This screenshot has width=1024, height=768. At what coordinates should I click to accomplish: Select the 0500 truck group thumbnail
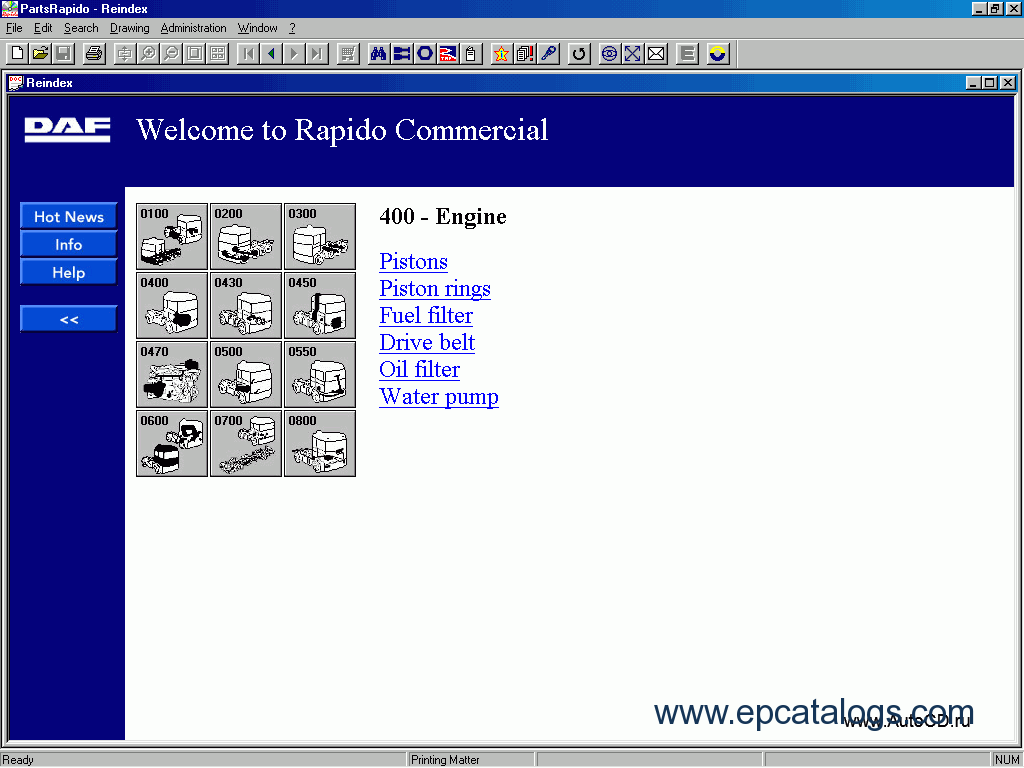[246, 374]
